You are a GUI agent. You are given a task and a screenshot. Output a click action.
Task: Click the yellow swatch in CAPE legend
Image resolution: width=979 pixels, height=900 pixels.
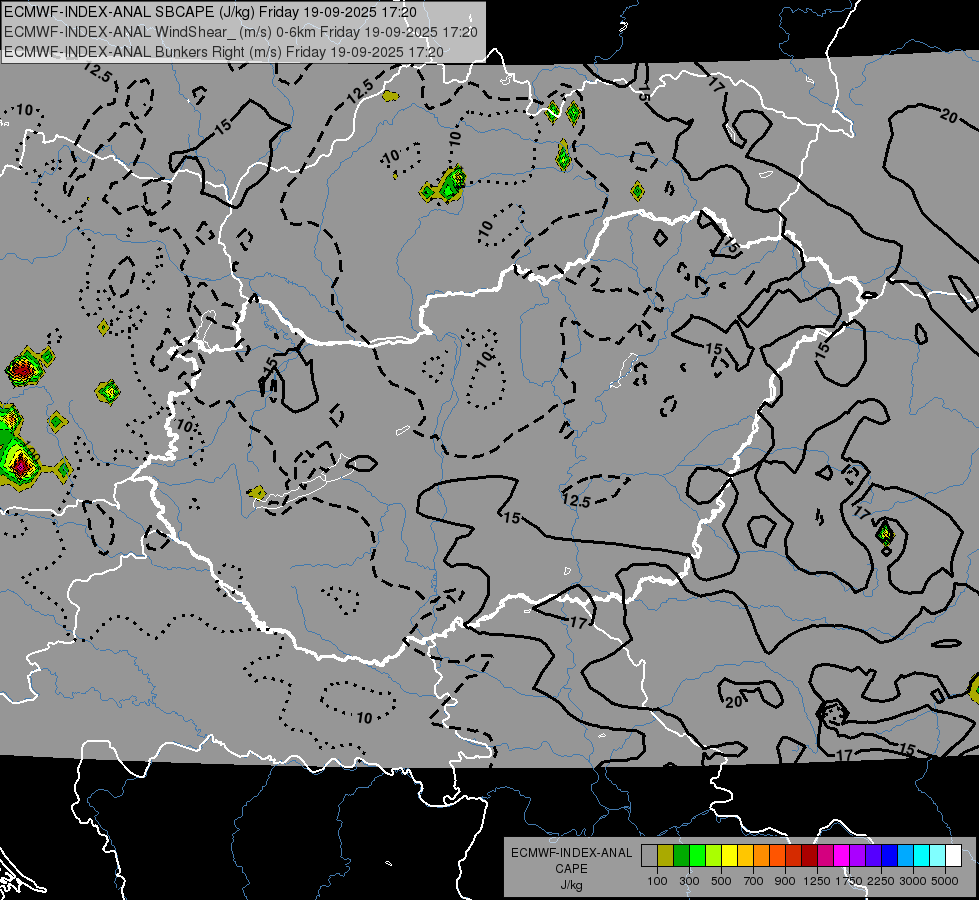729,855
